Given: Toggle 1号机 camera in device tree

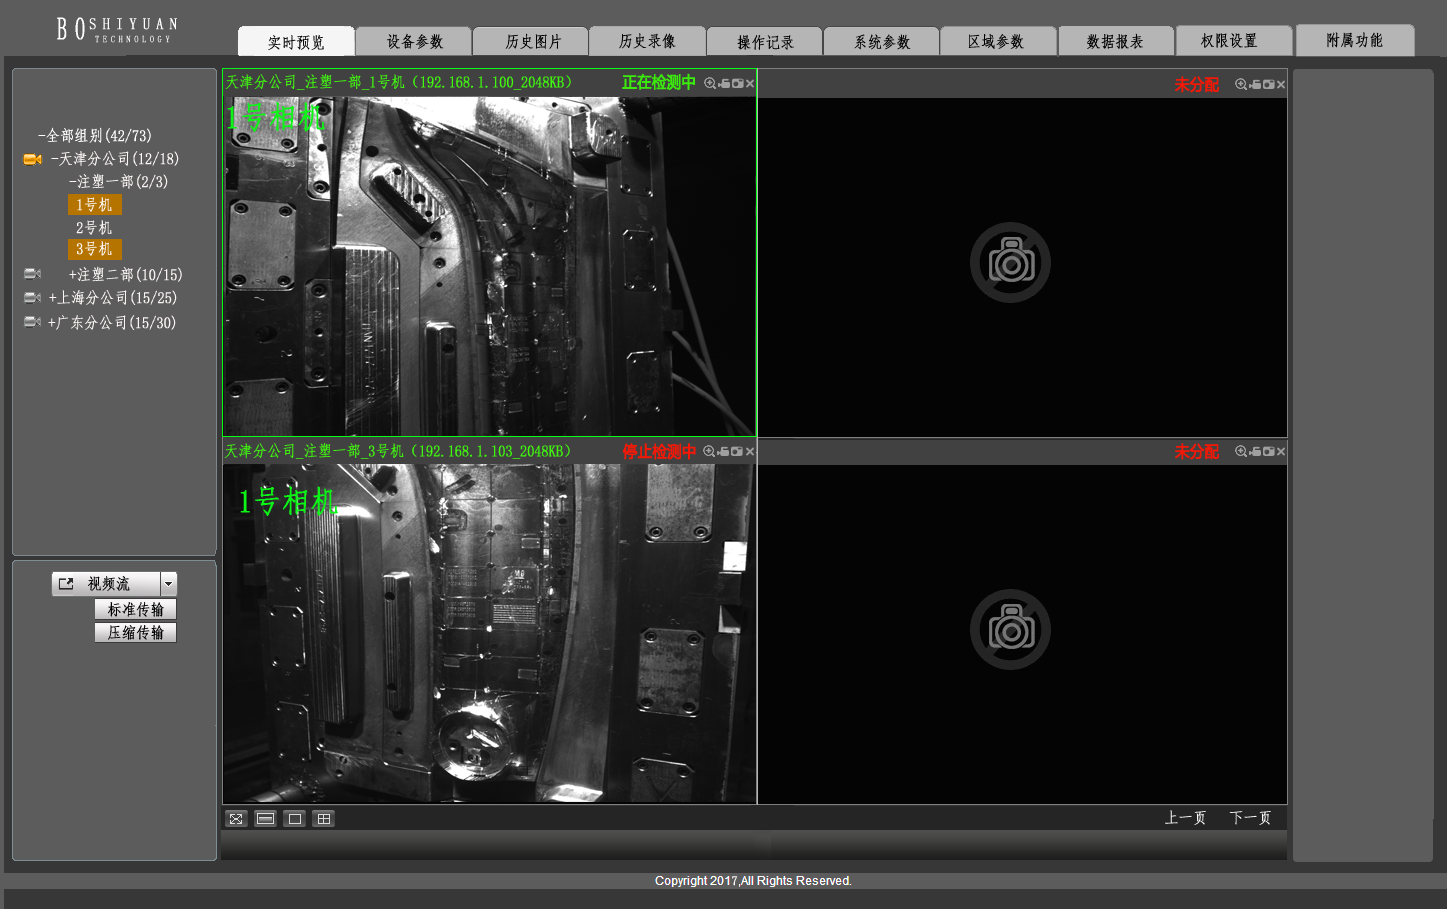Looking at the screenshot, I should pos(94,205).
